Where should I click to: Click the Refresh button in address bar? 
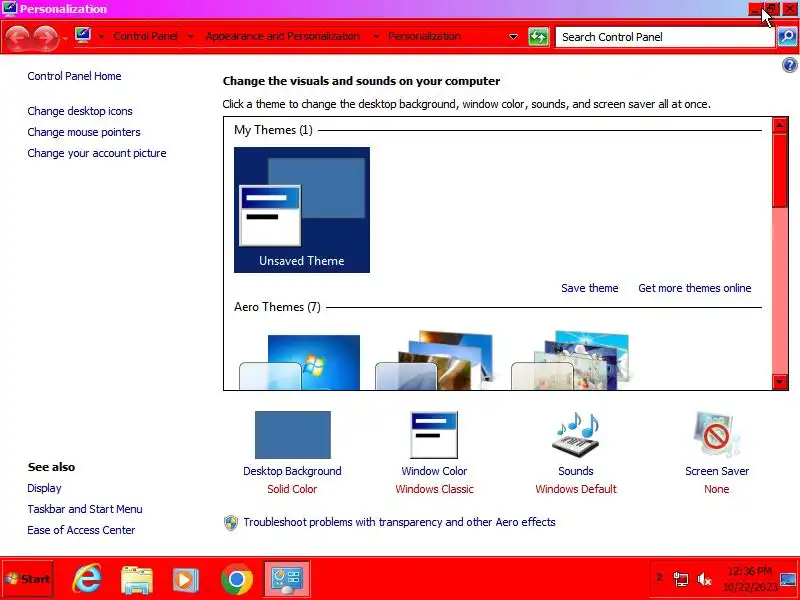tap(538, 37)
